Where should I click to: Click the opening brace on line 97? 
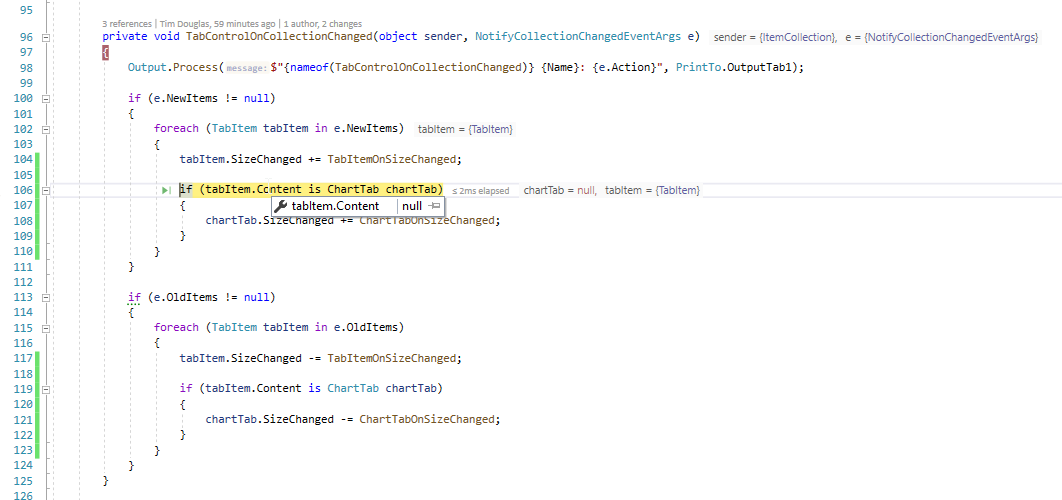click(x=106, y=52)
